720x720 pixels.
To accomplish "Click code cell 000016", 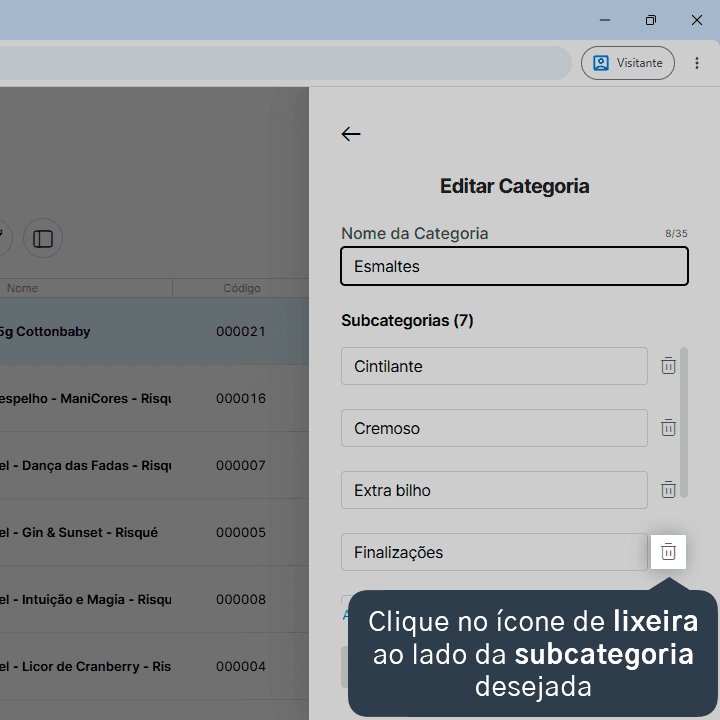I will [x=241, y=399].
